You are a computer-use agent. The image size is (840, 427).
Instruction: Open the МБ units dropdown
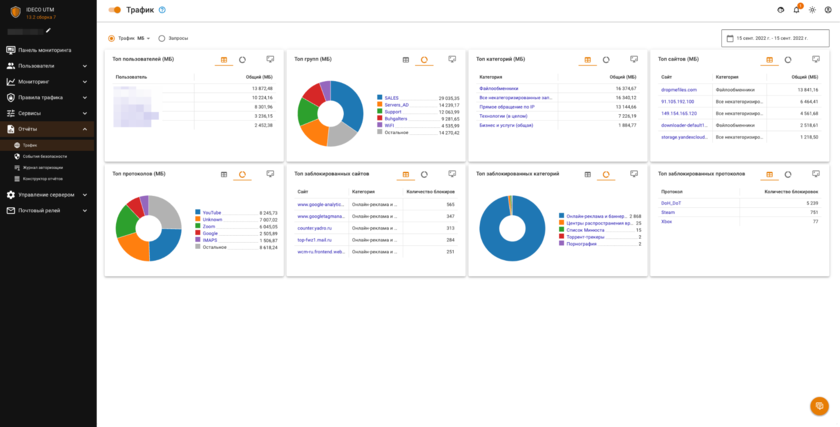(x=144, y=38)
